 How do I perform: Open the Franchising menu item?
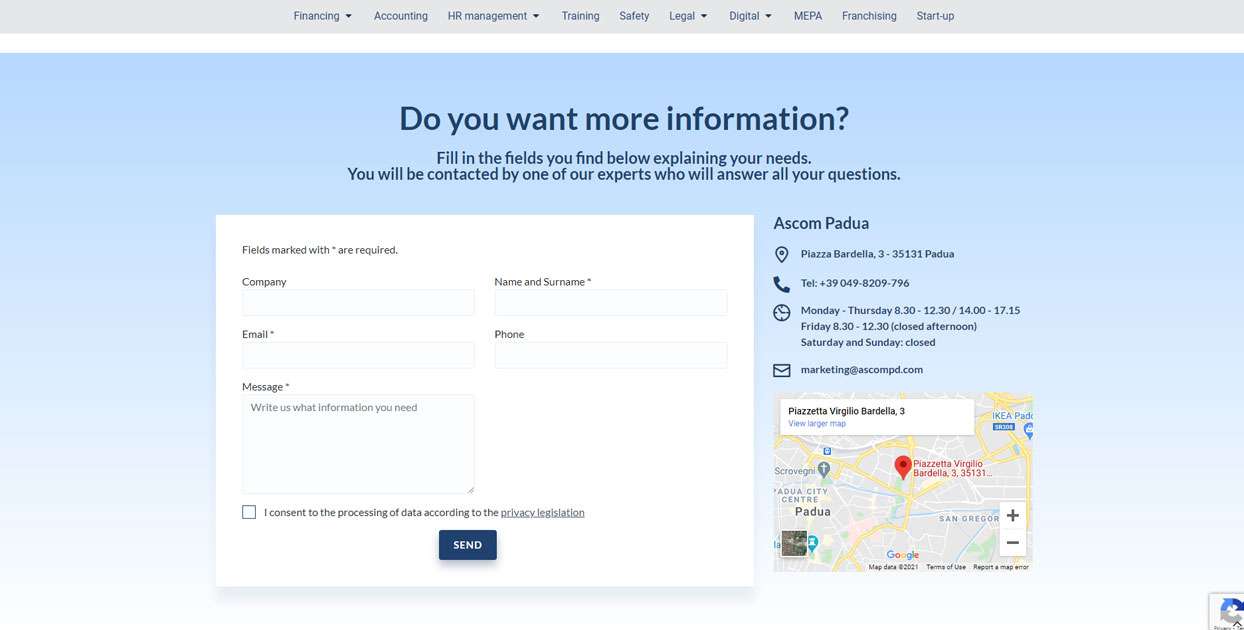point(869,16)
